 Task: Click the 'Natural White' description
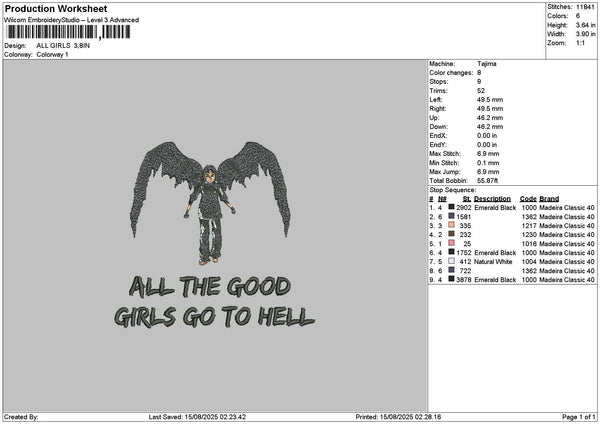tap(493, 262)
